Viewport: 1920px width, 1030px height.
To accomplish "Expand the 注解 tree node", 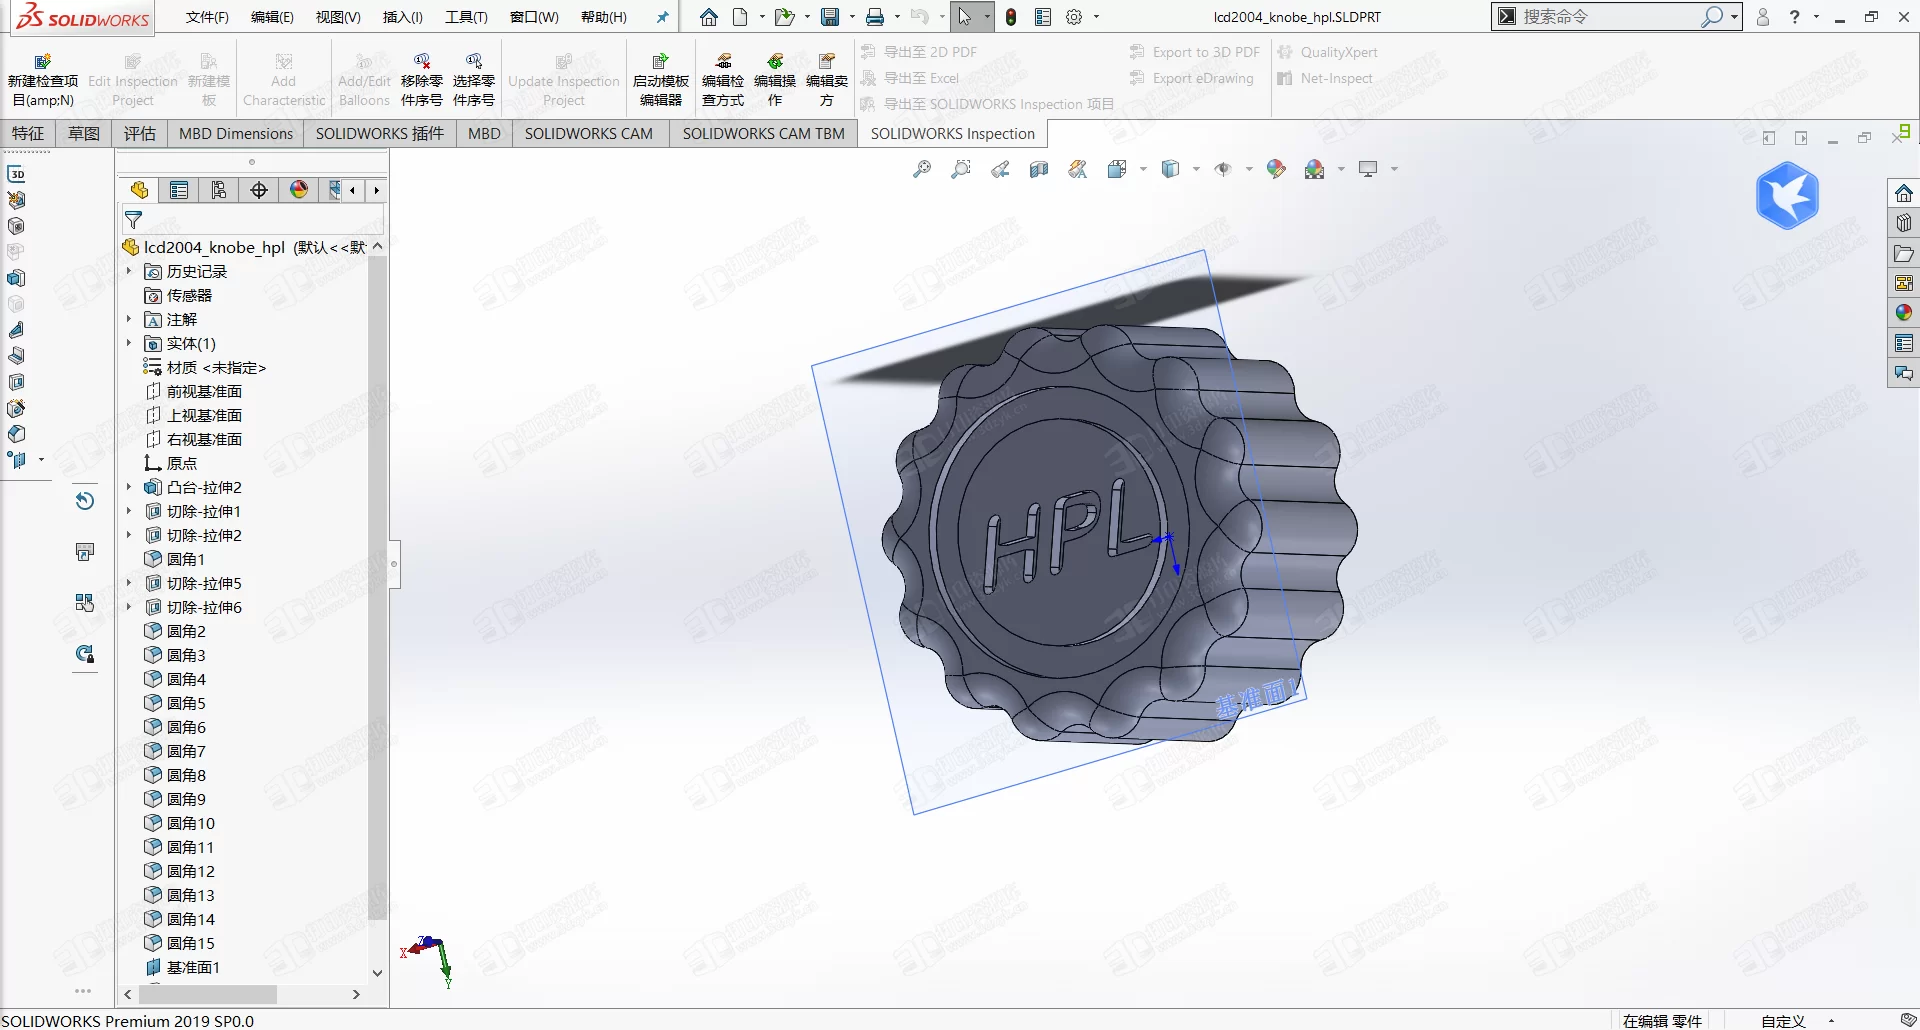I will point(129,319).
